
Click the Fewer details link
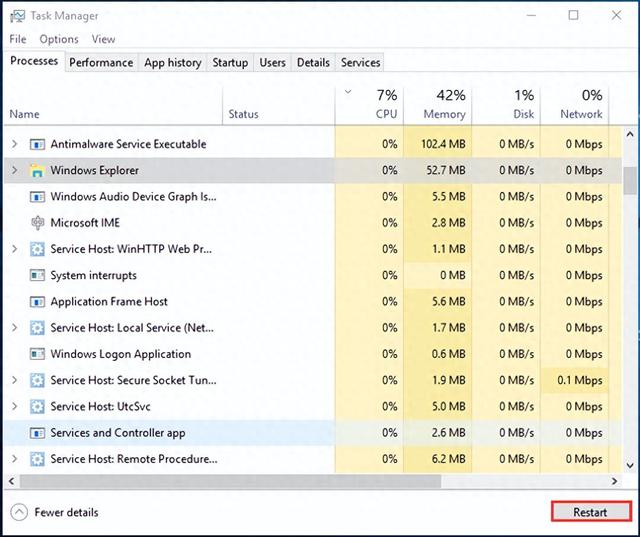click(66, 512)
